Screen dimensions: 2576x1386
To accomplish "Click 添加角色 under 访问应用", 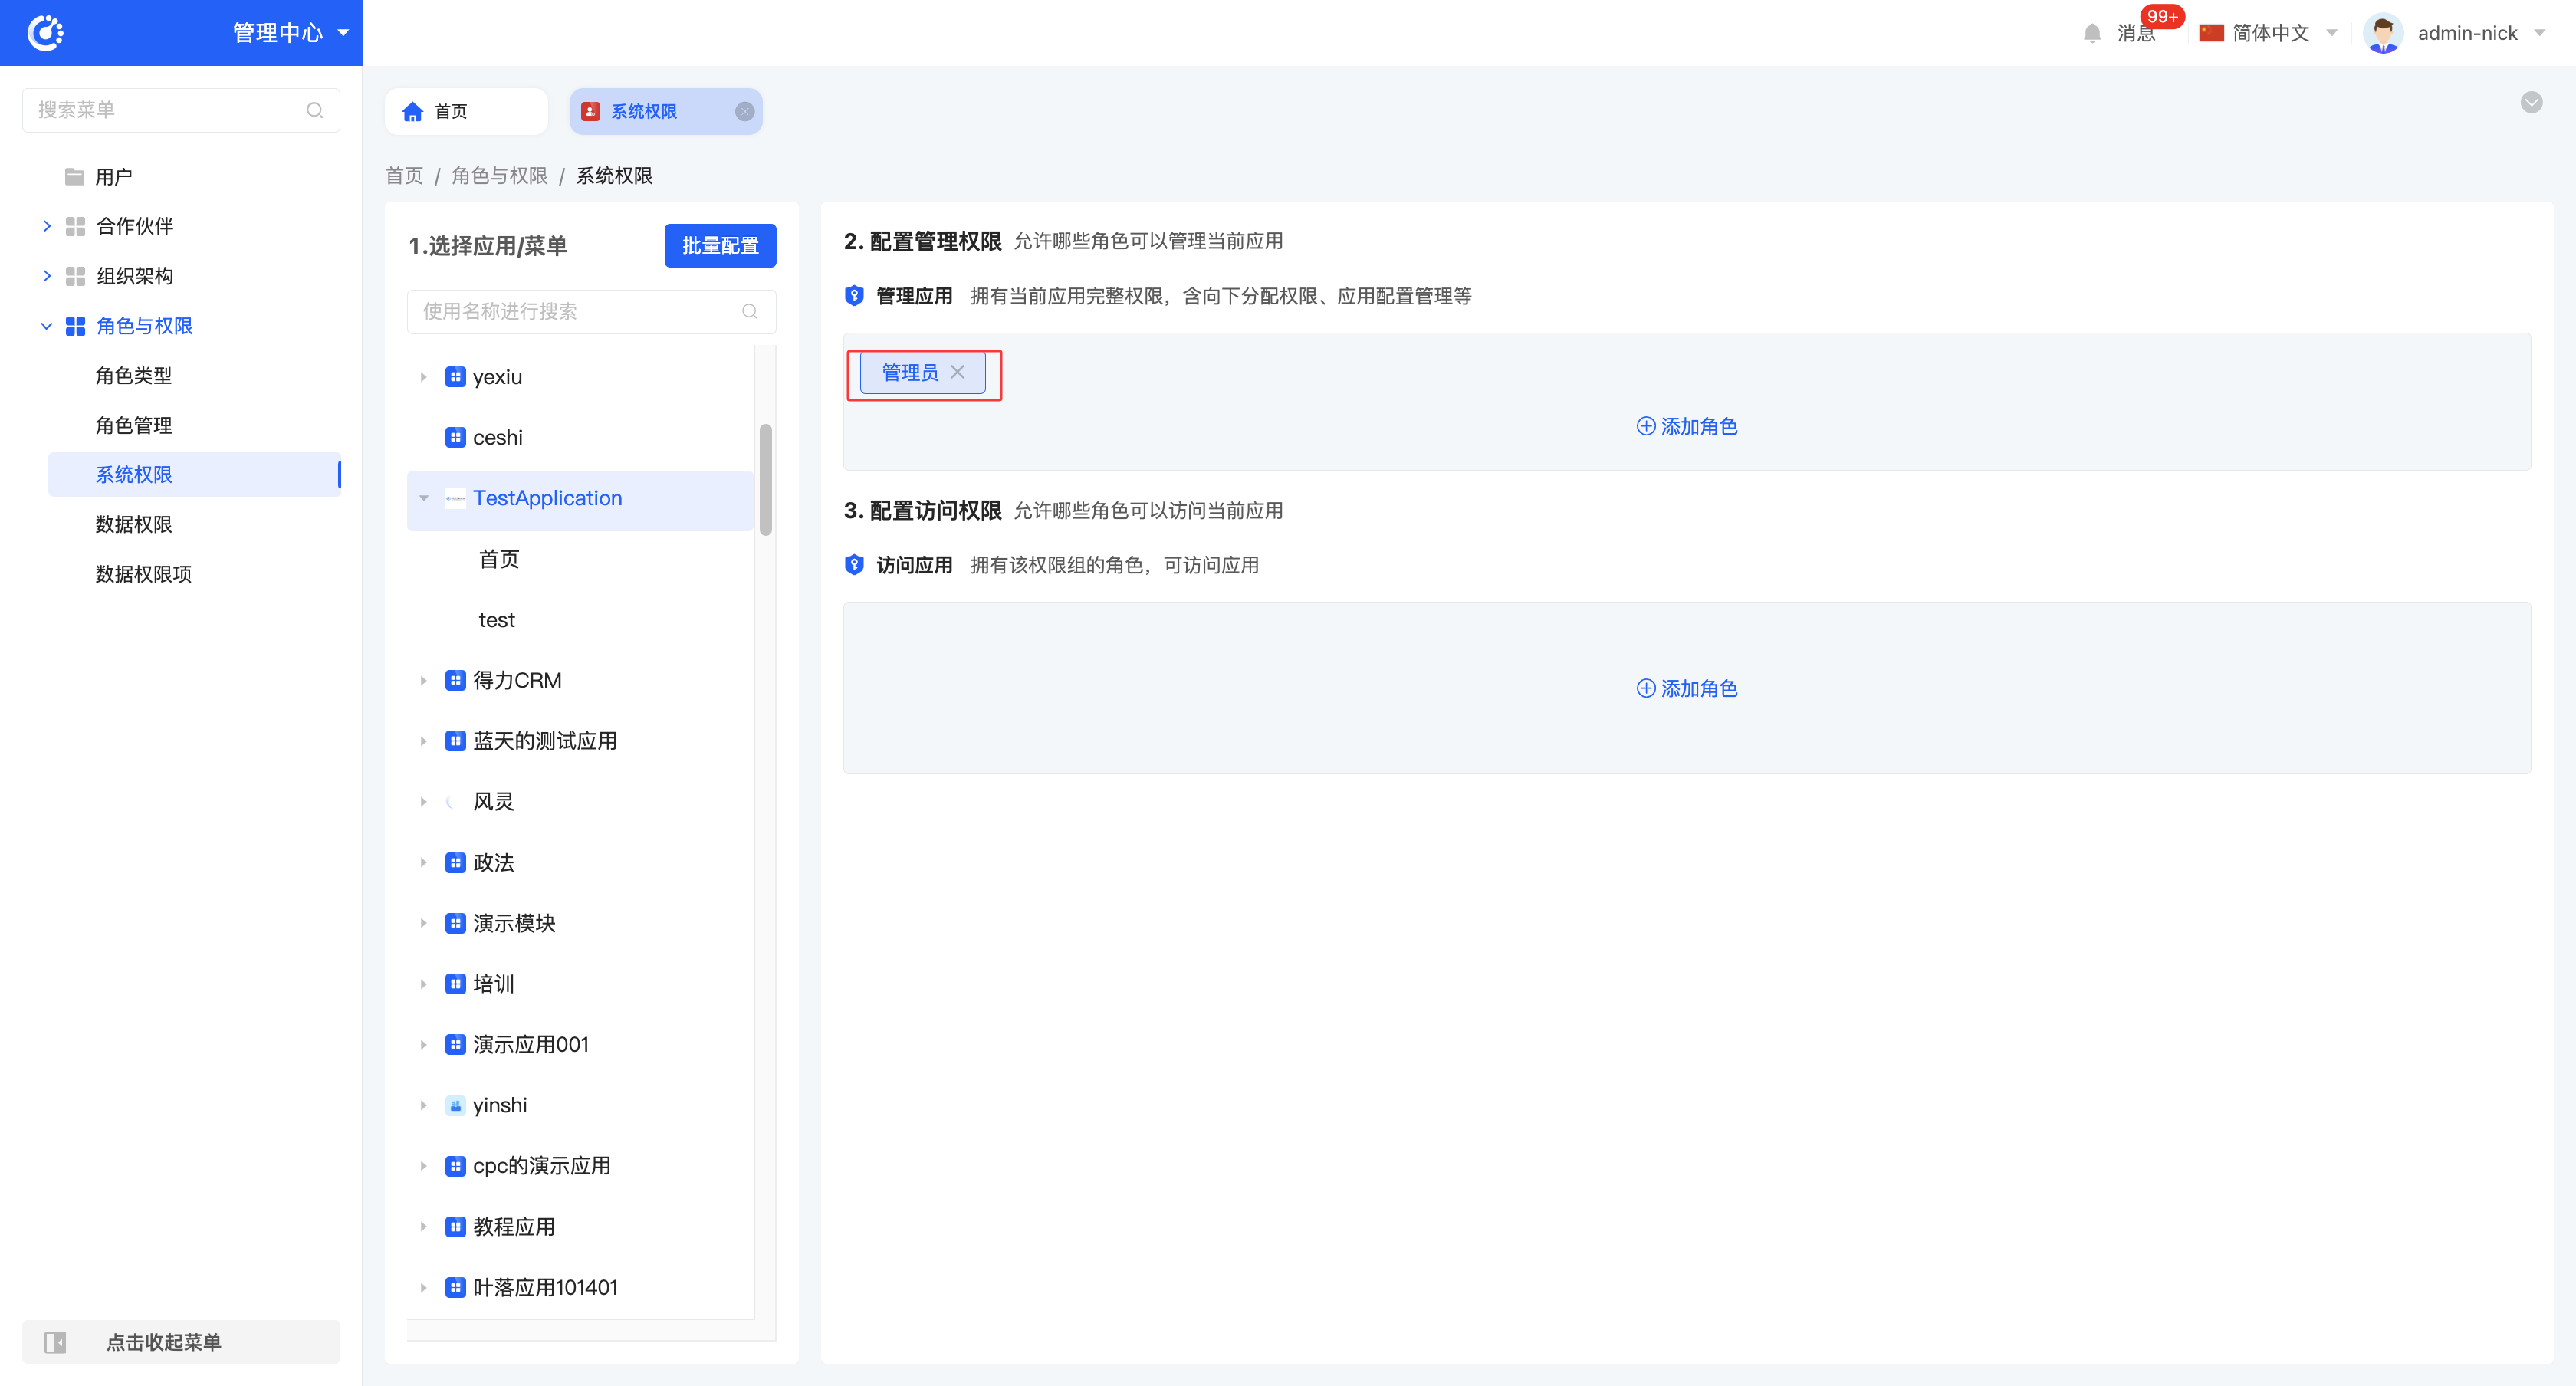I will click(x=1687, y=689).
